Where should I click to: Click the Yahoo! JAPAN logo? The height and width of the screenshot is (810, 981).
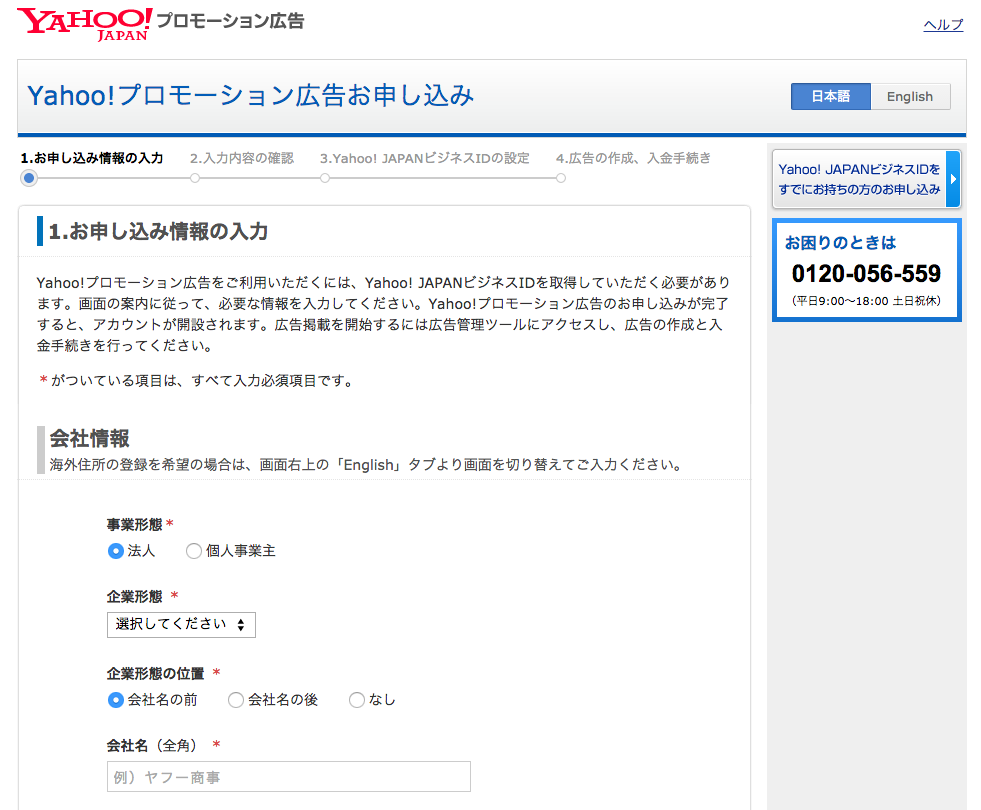coord(84,24)
